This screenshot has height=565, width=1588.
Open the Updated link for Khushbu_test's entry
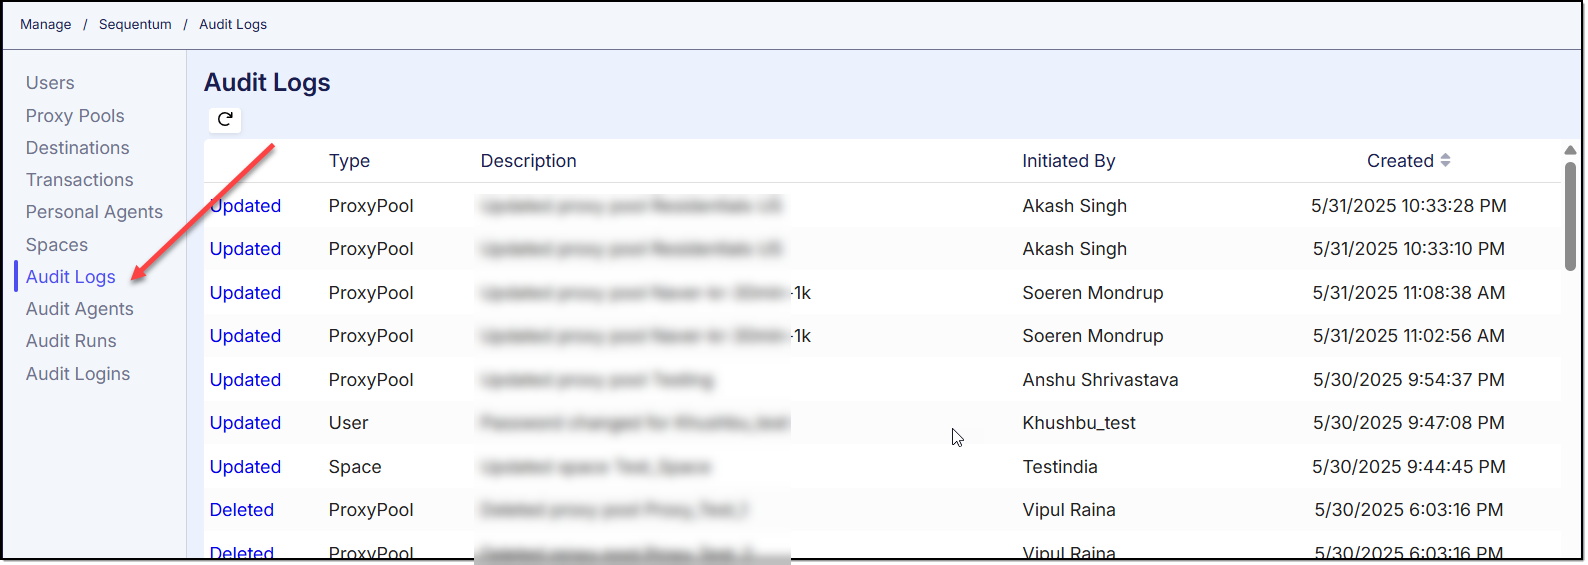[245, 423]
